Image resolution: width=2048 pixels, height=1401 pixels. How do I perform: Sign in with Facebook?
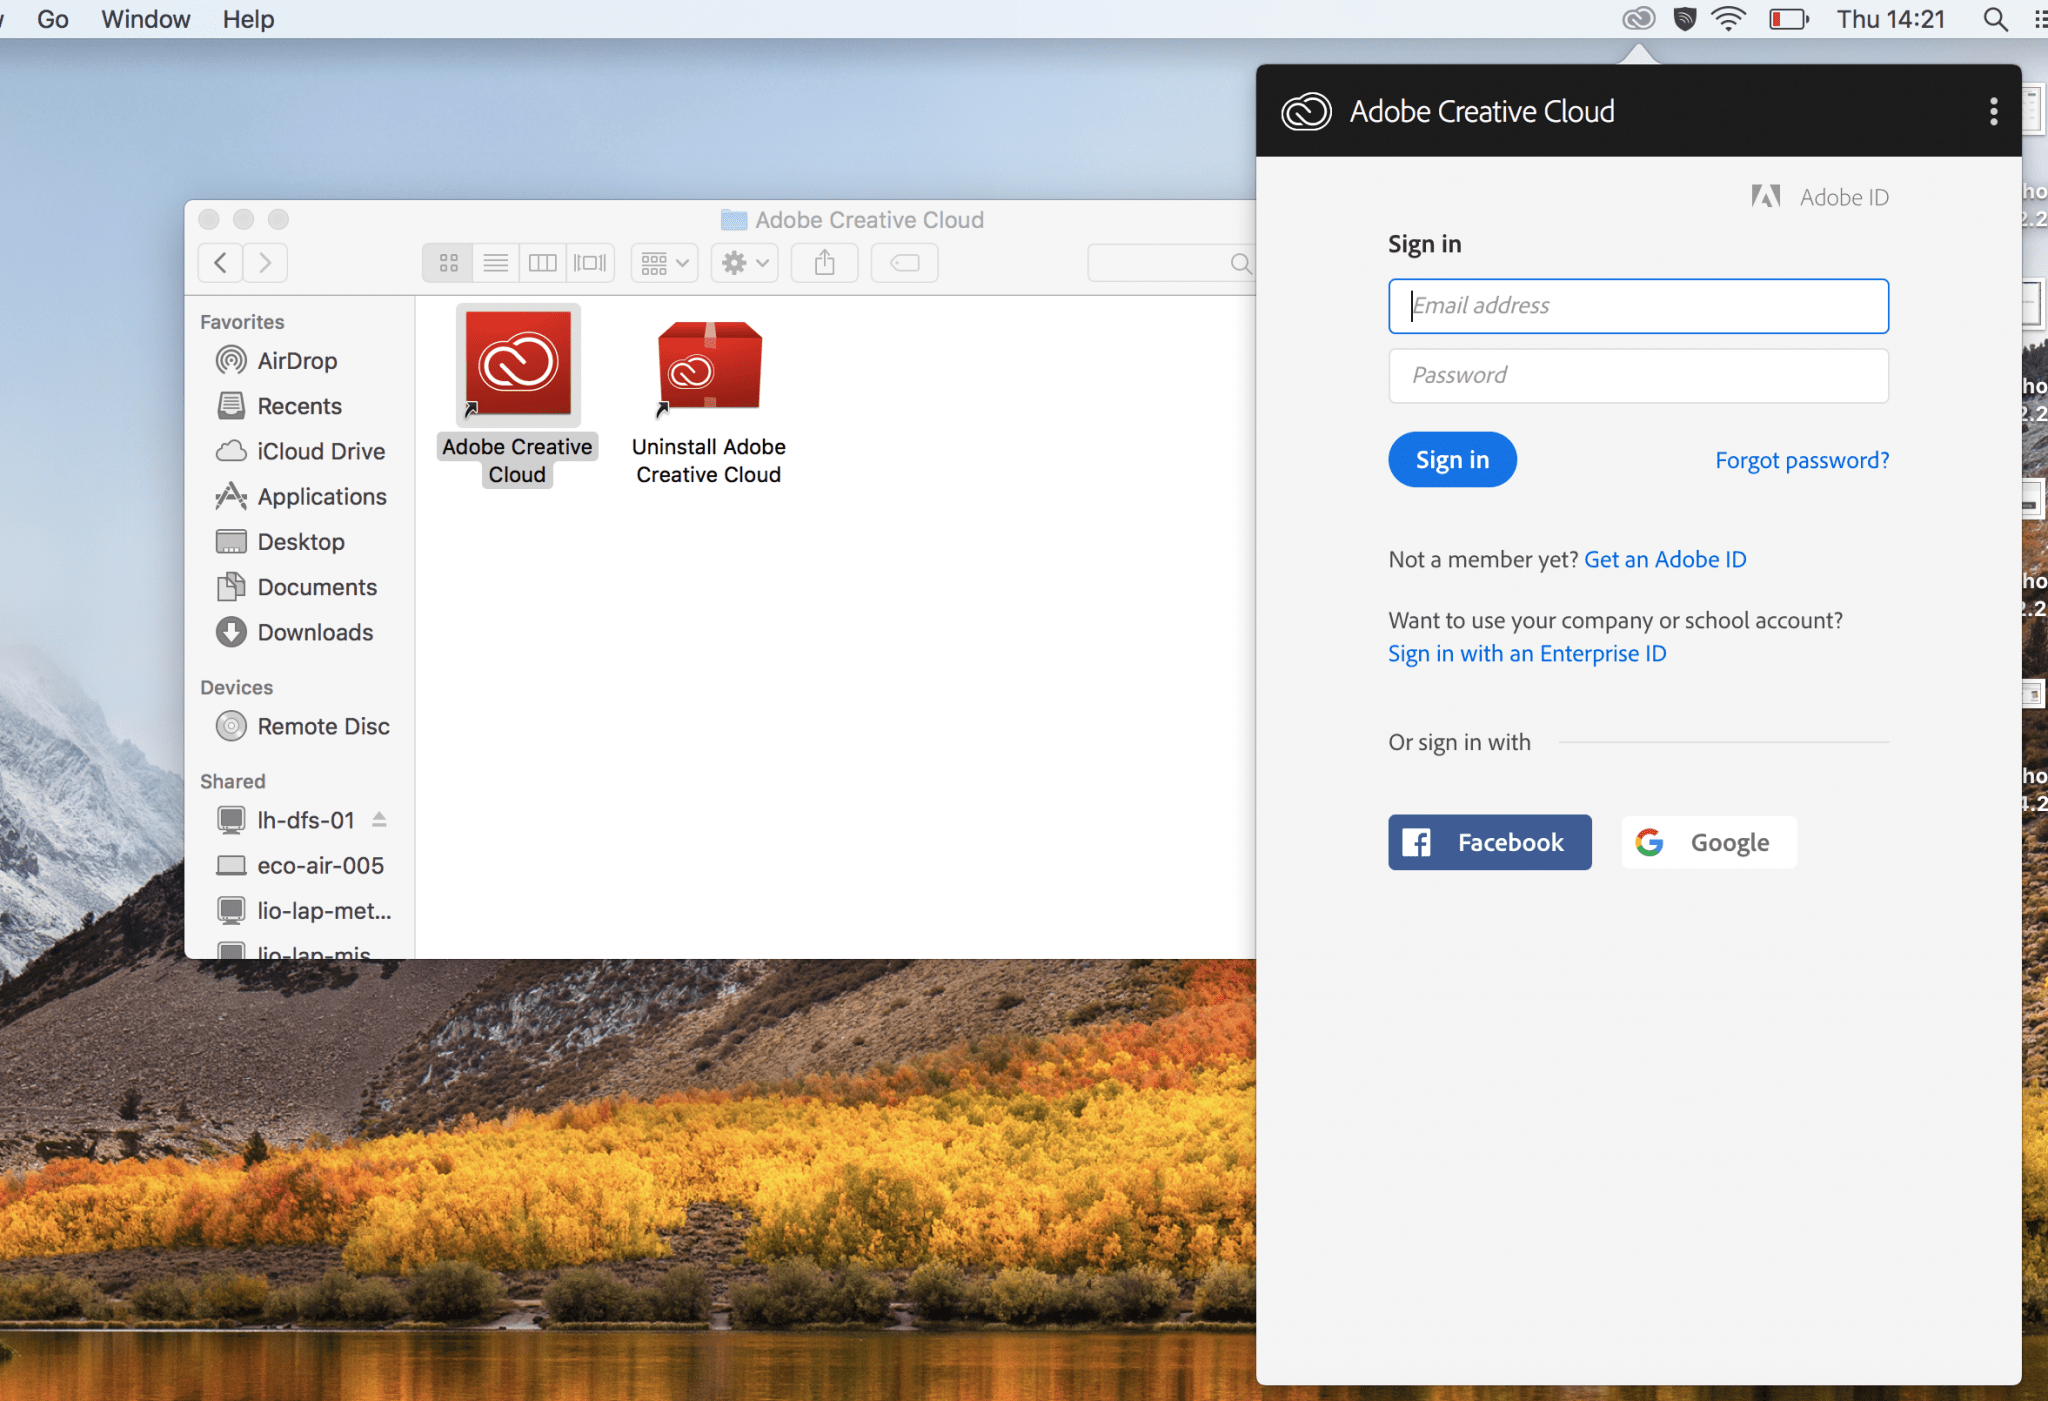(x=1489, y=842)
